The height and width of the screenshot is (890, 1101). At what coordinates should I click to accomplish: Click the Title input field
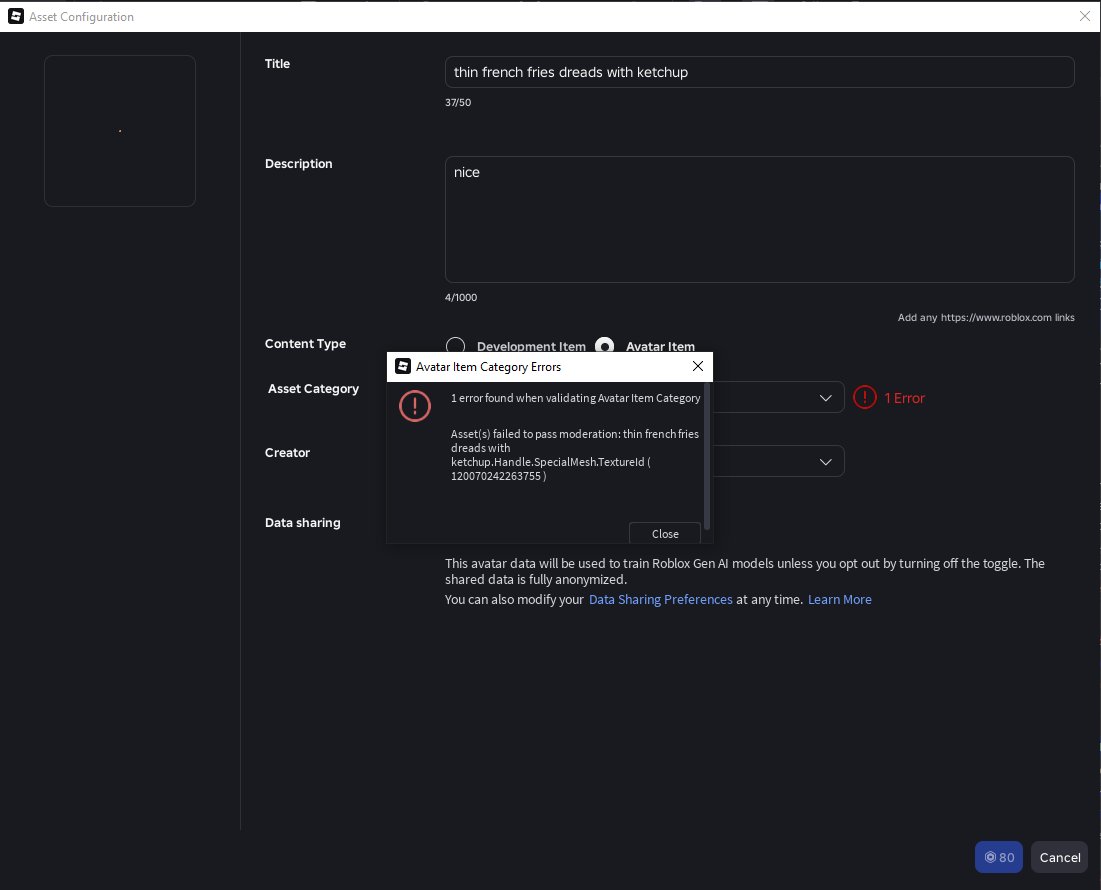759,72
